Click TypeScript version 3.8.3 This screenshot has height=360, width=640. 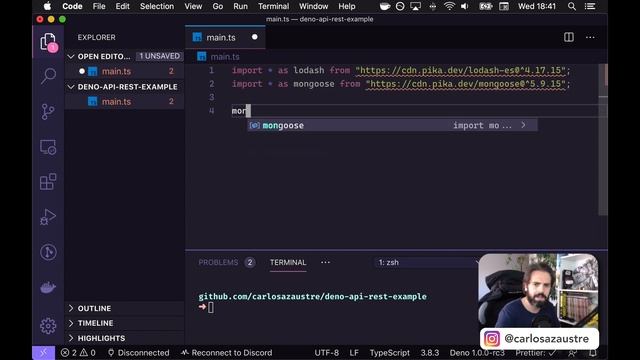pos(430,353)
